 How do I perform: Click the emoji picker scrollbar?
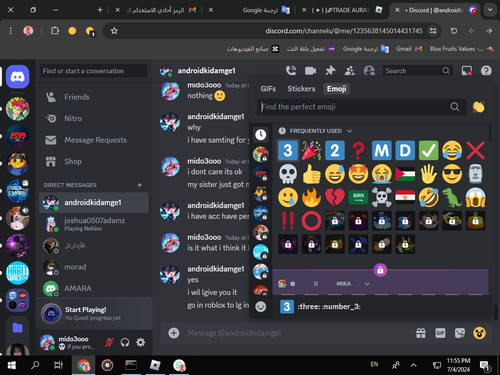pyautogui.click(x=490, y=133)
